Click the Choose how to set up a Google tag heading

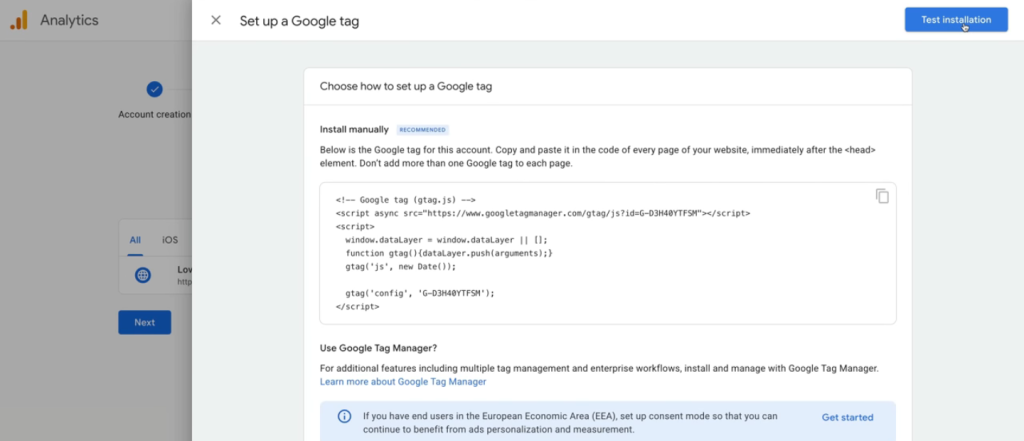(406, 86)
